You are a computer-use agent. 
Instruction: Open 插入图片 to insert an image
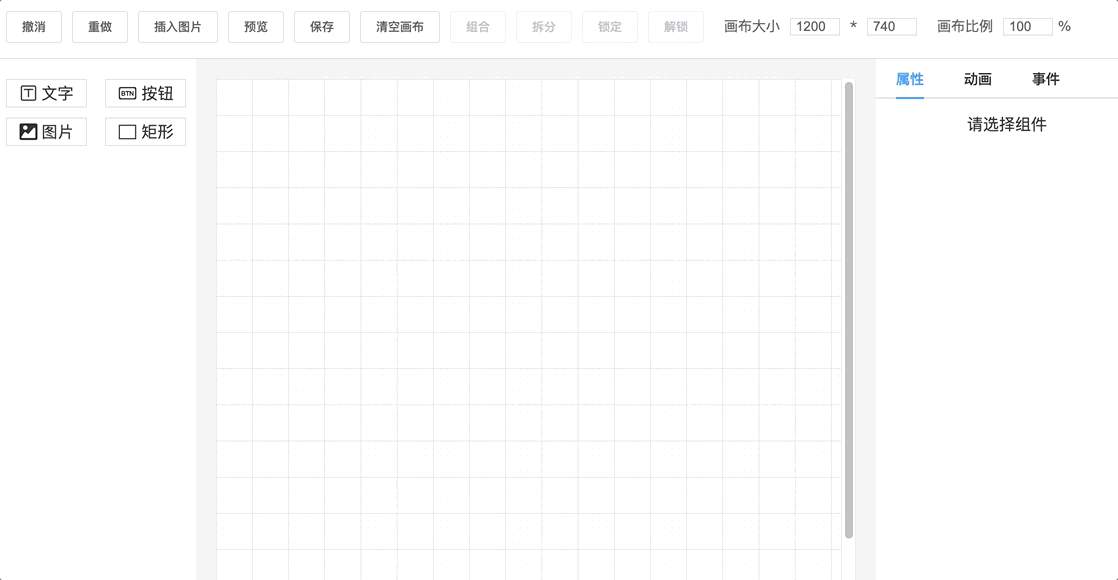click(x=178, y=27)
